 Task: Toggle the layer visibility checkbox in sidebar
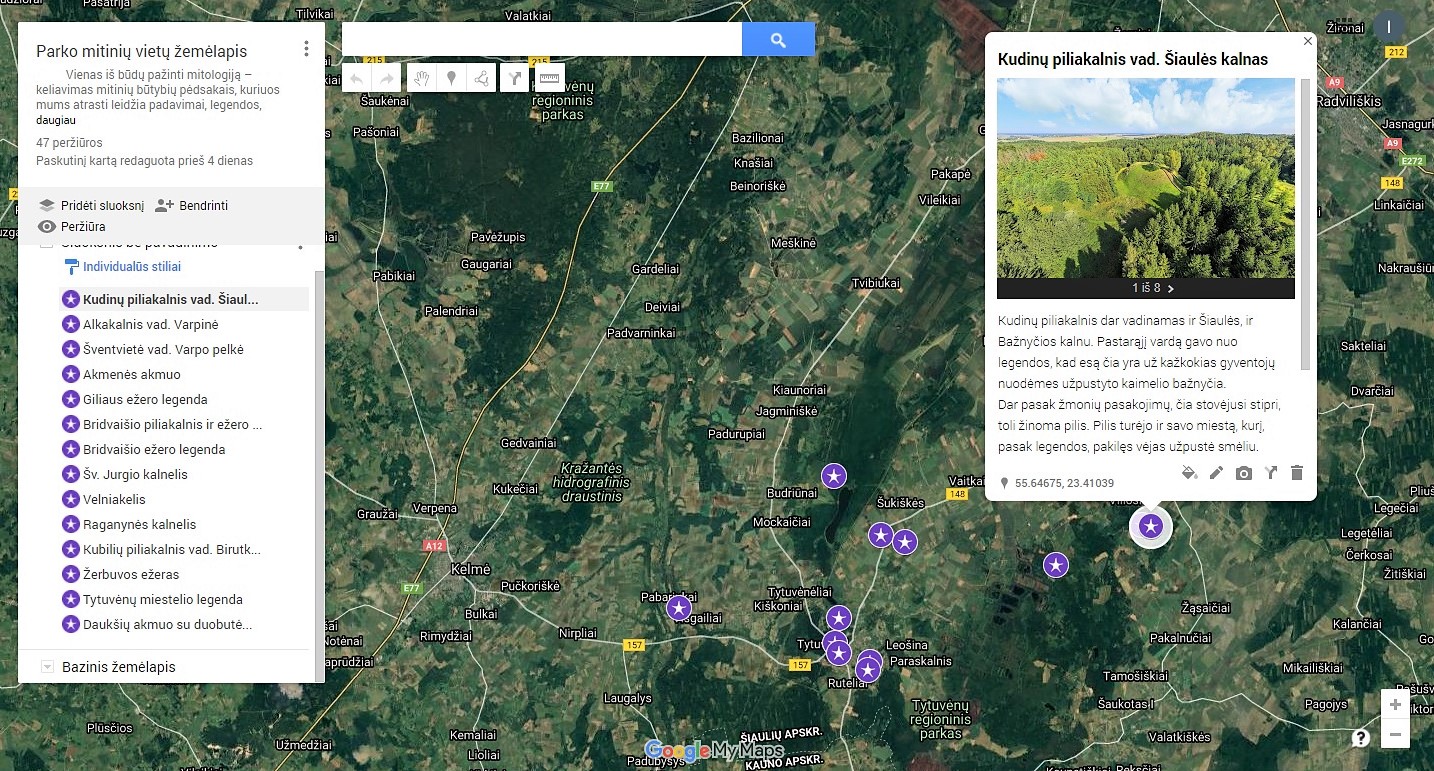coord(46,243)
